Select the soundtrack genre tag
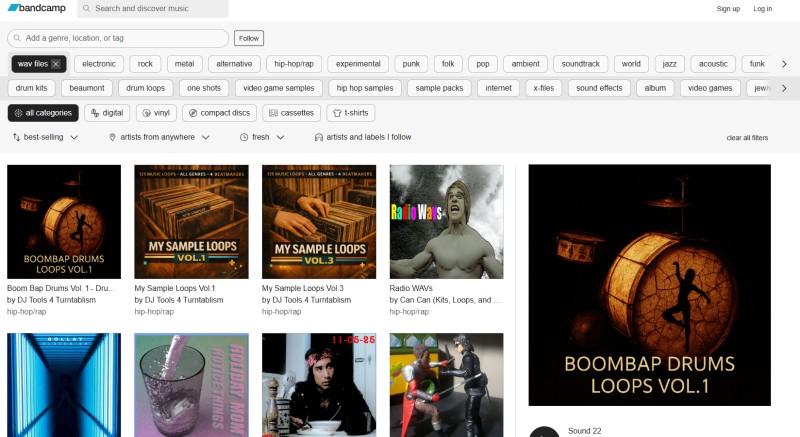The height and width of the screenshot is (437, 800). [581, 64]
